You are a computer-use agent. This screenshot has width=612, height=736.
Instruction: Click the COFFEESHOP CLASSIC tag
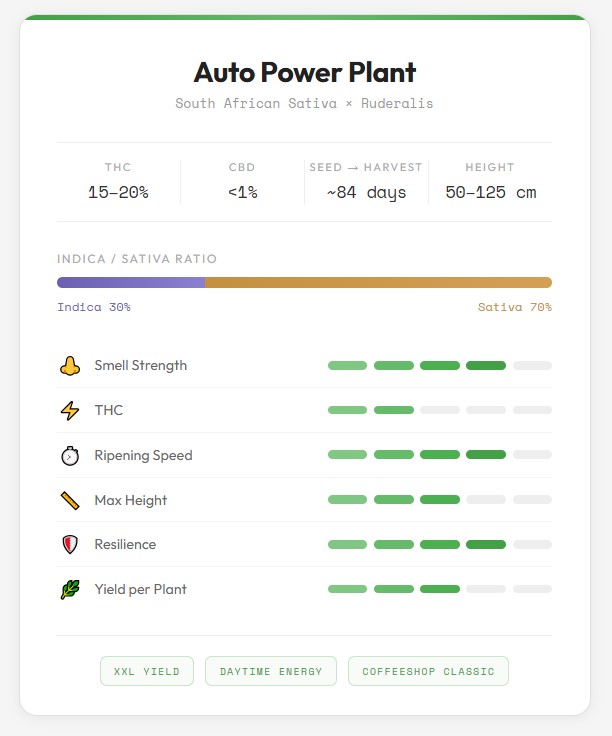pos(428,671)
